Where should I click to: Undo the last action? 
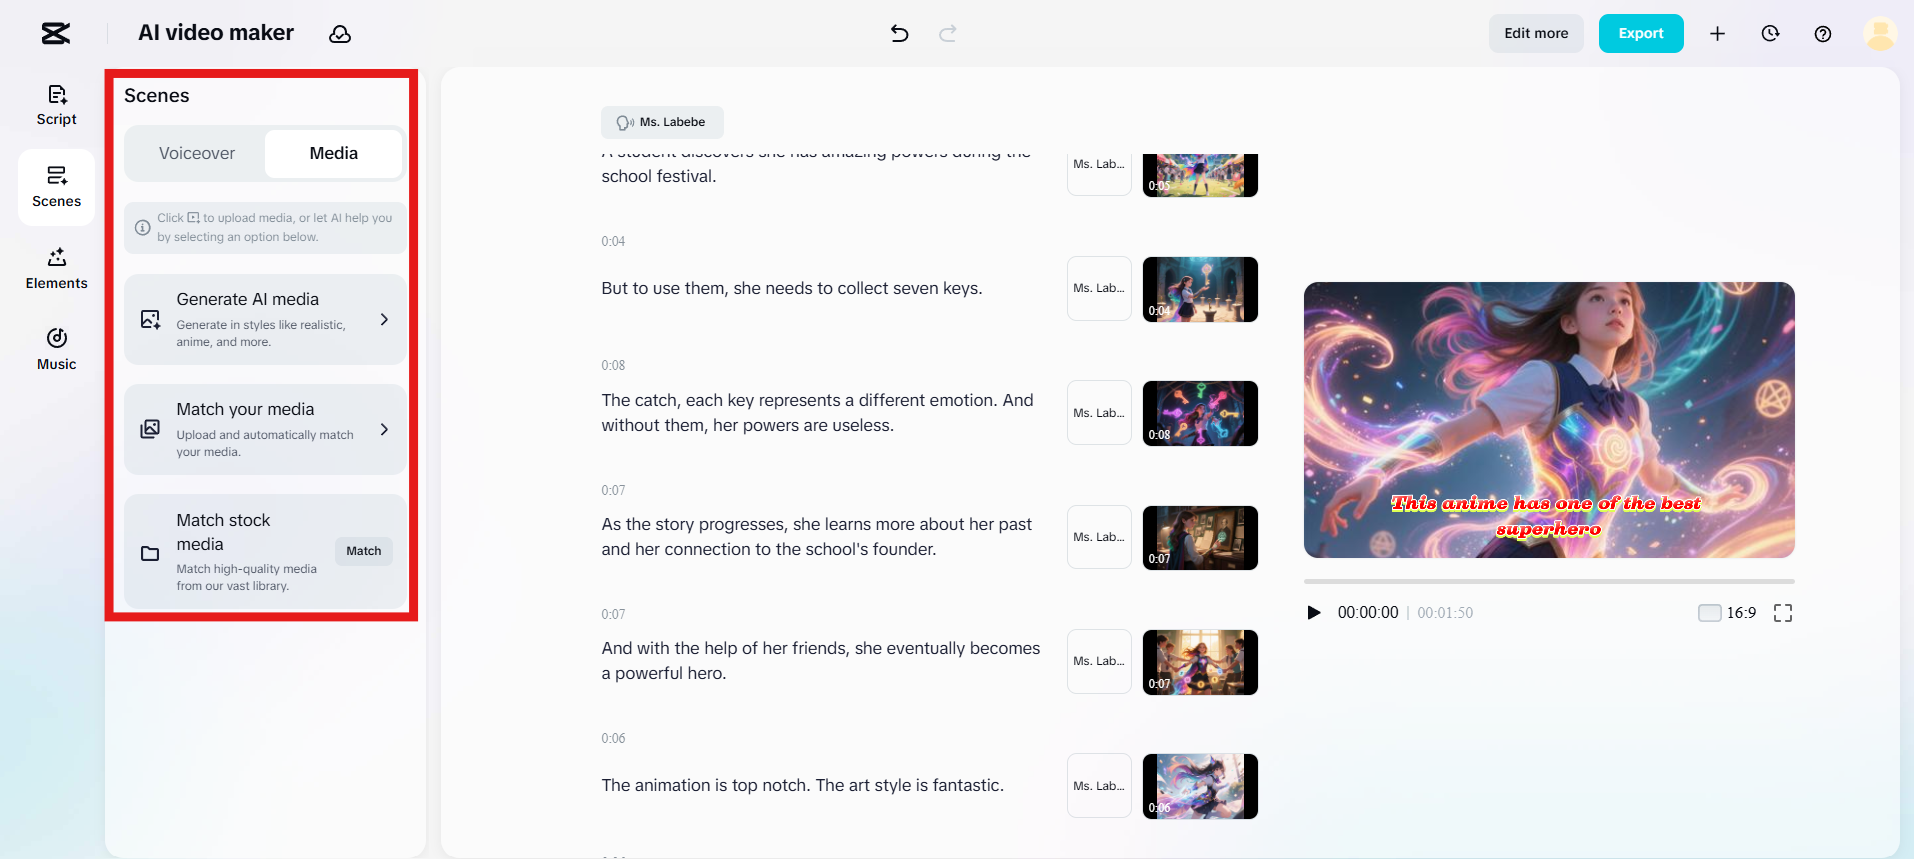pyautogui.click(x=899, y=34)
